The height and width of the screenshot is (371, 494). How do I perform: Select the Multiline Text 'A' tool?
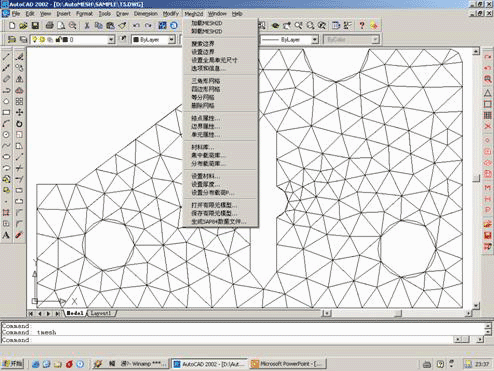6,235
